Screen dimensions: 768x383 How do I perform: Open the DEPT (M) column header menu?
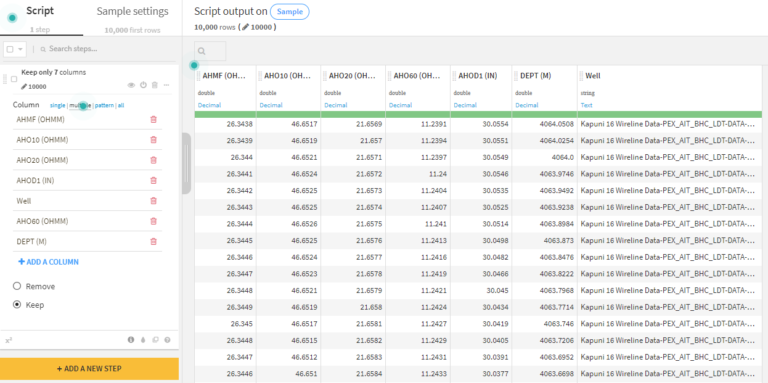point(536,76)
